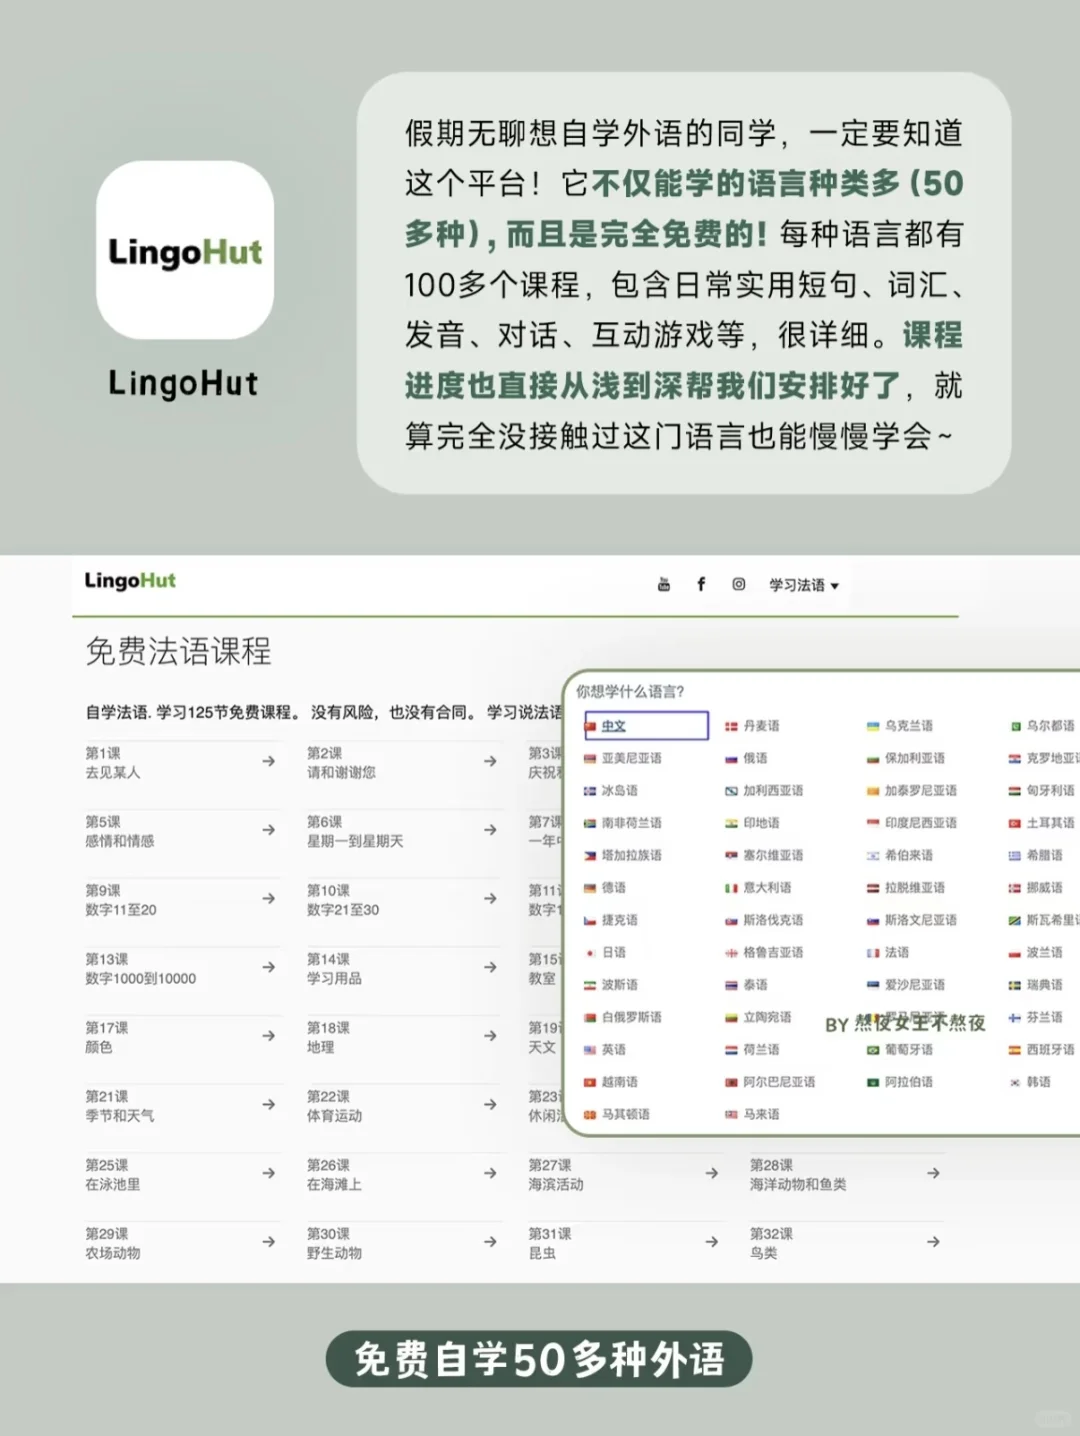This screenshot has width=1080, height=1436.
Task: Click the arrow for 第32课 鸟类
Action: [932, 1243]
